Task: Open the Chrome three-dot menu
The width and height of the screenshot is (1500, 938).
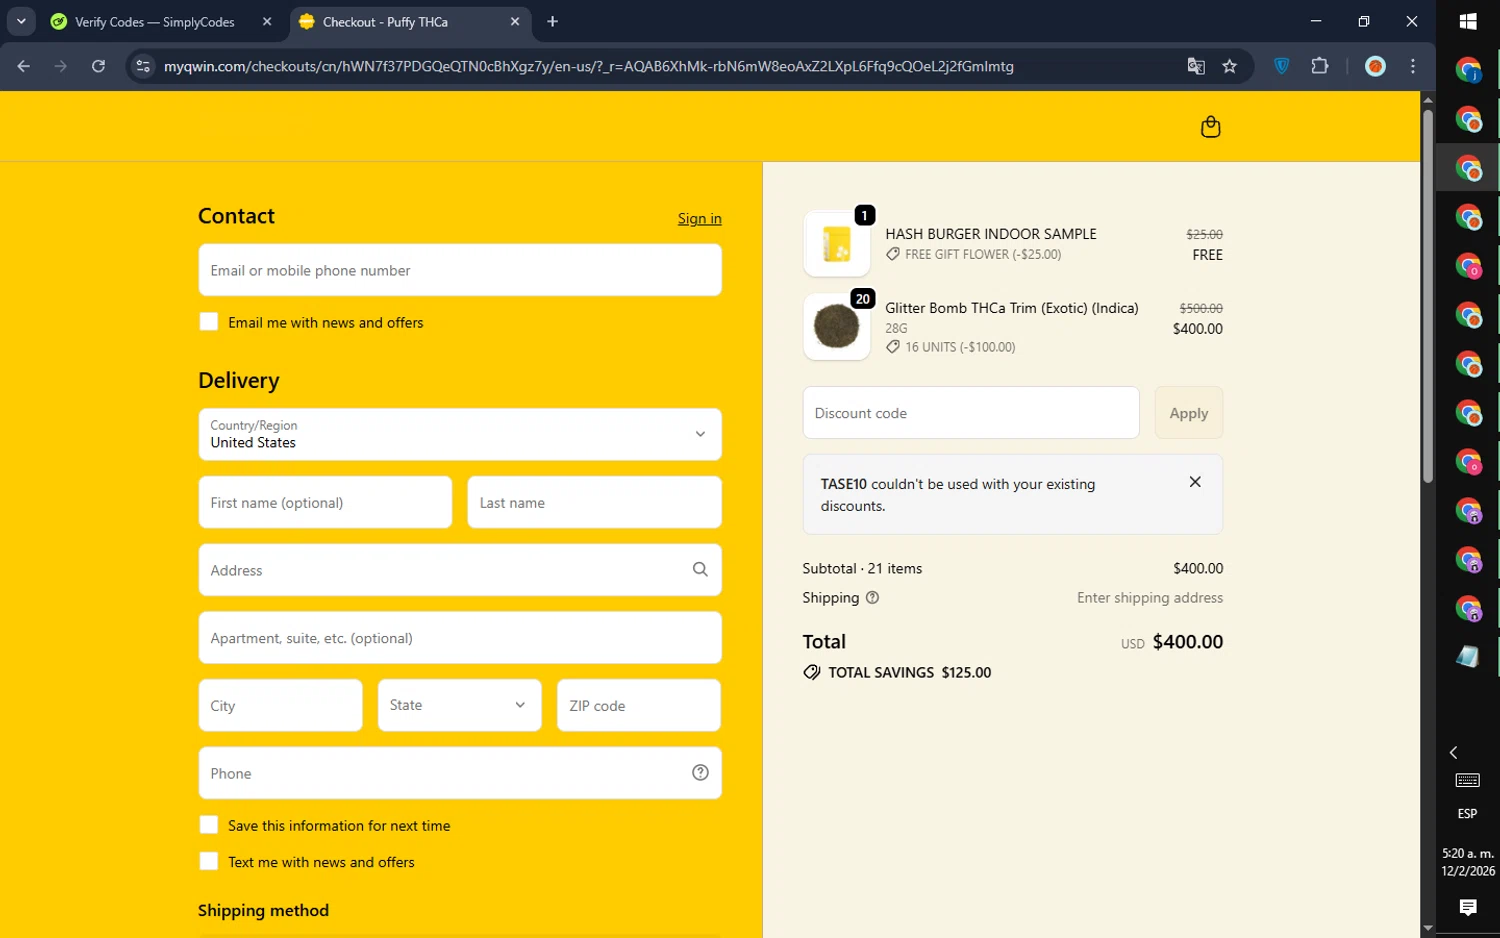Action: (1413, 66)
